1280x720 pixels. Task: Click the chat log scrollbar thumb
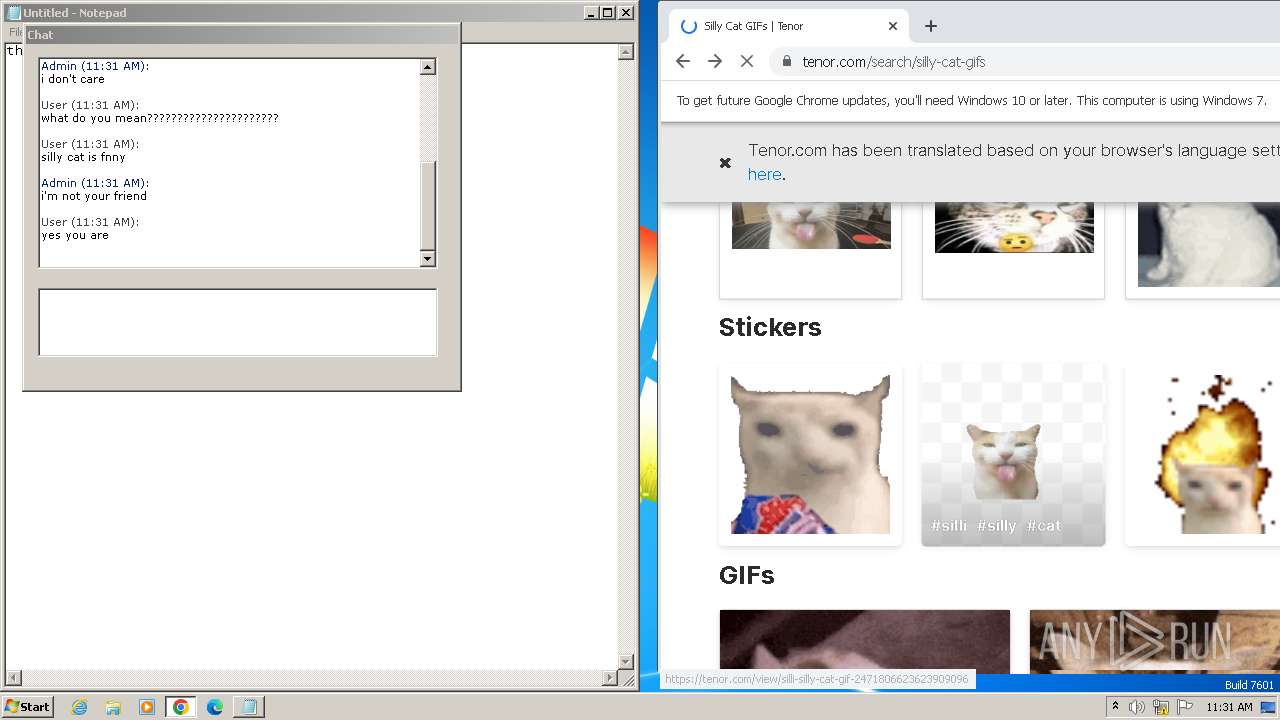tap(428, 205)
